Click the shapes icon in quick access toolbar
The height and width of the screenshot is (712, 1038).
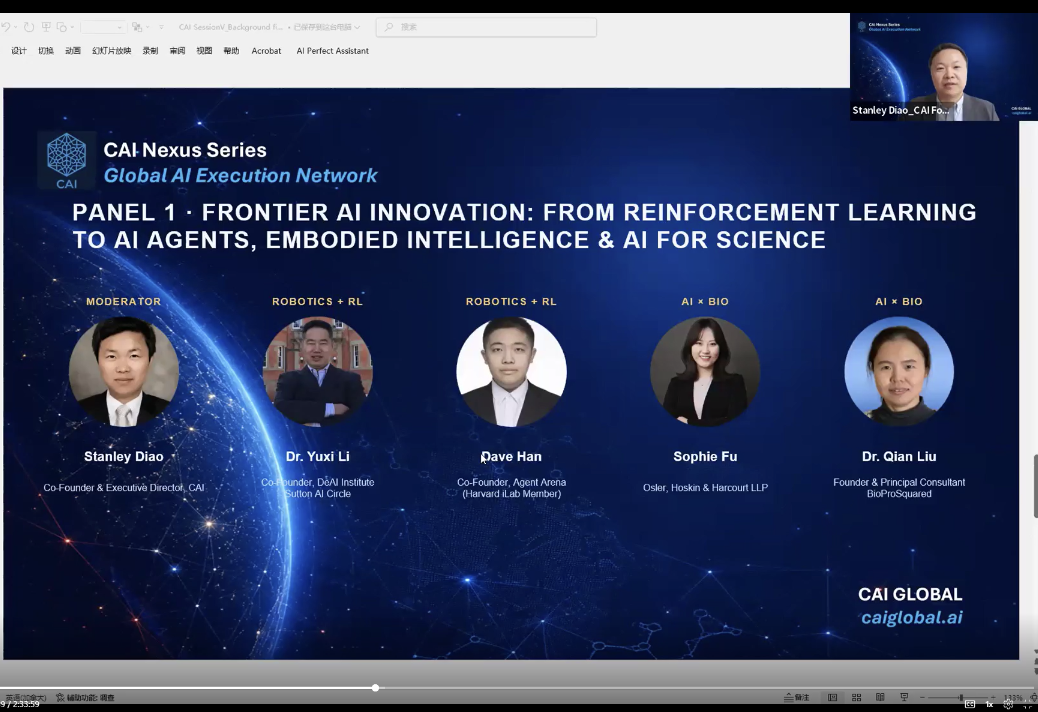coord(62,27)
